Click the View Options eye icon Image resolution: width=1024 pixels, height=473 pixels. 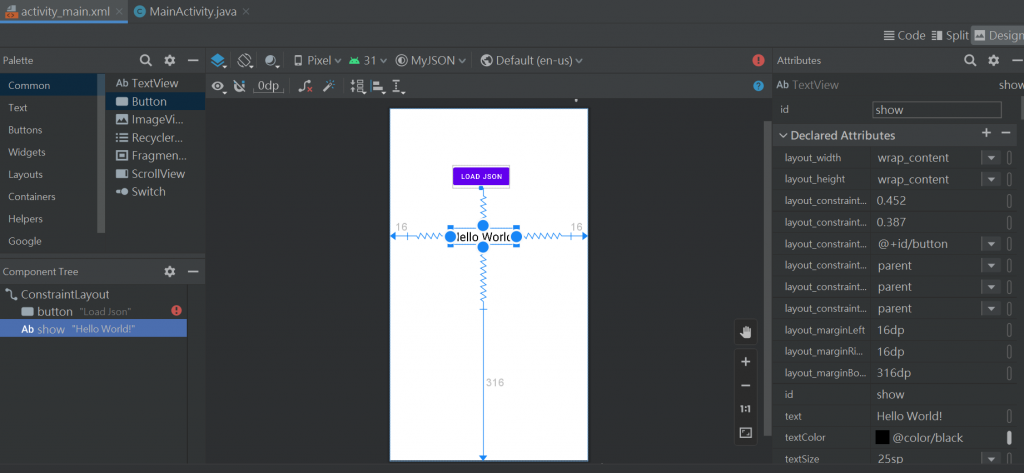pyautogui.click(x=218, y=86)
